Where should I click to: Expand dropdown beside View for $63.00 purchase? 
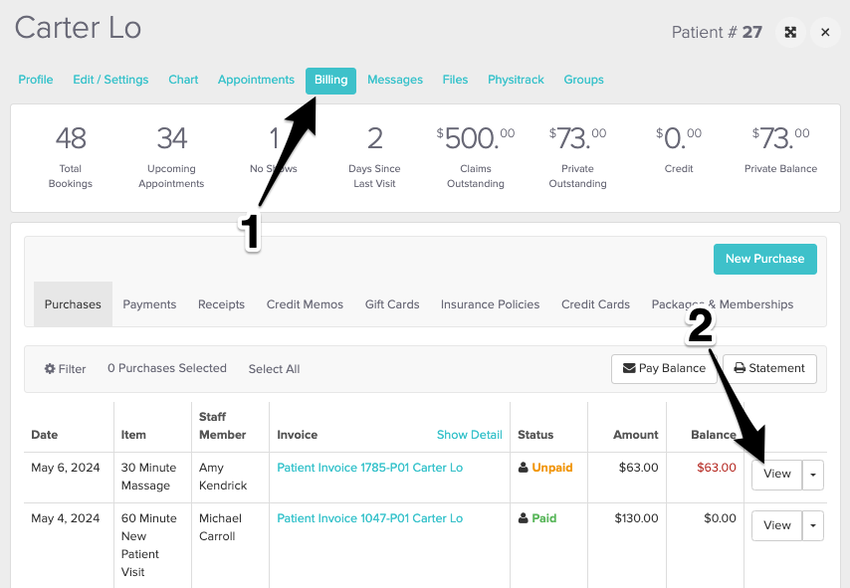pyautogui.click(x=813, y=475)
